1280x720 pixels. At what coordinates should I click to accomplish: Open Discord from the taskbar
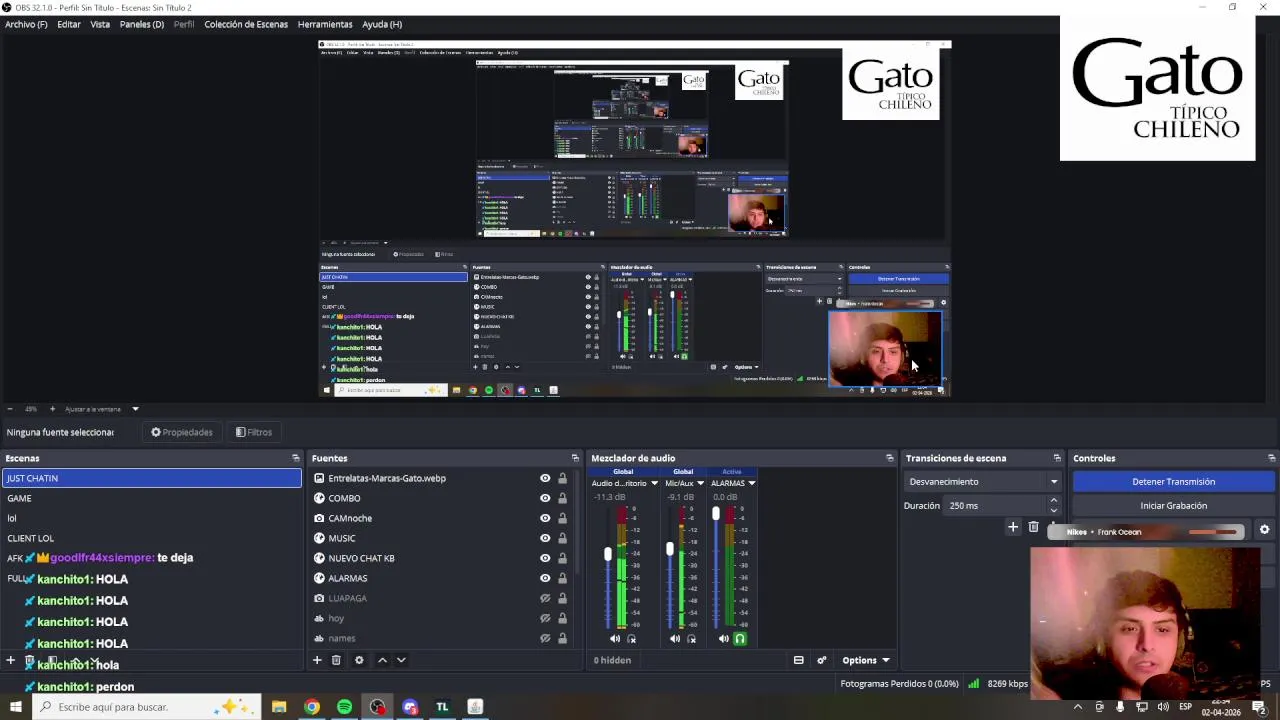[x=410, y=707]
